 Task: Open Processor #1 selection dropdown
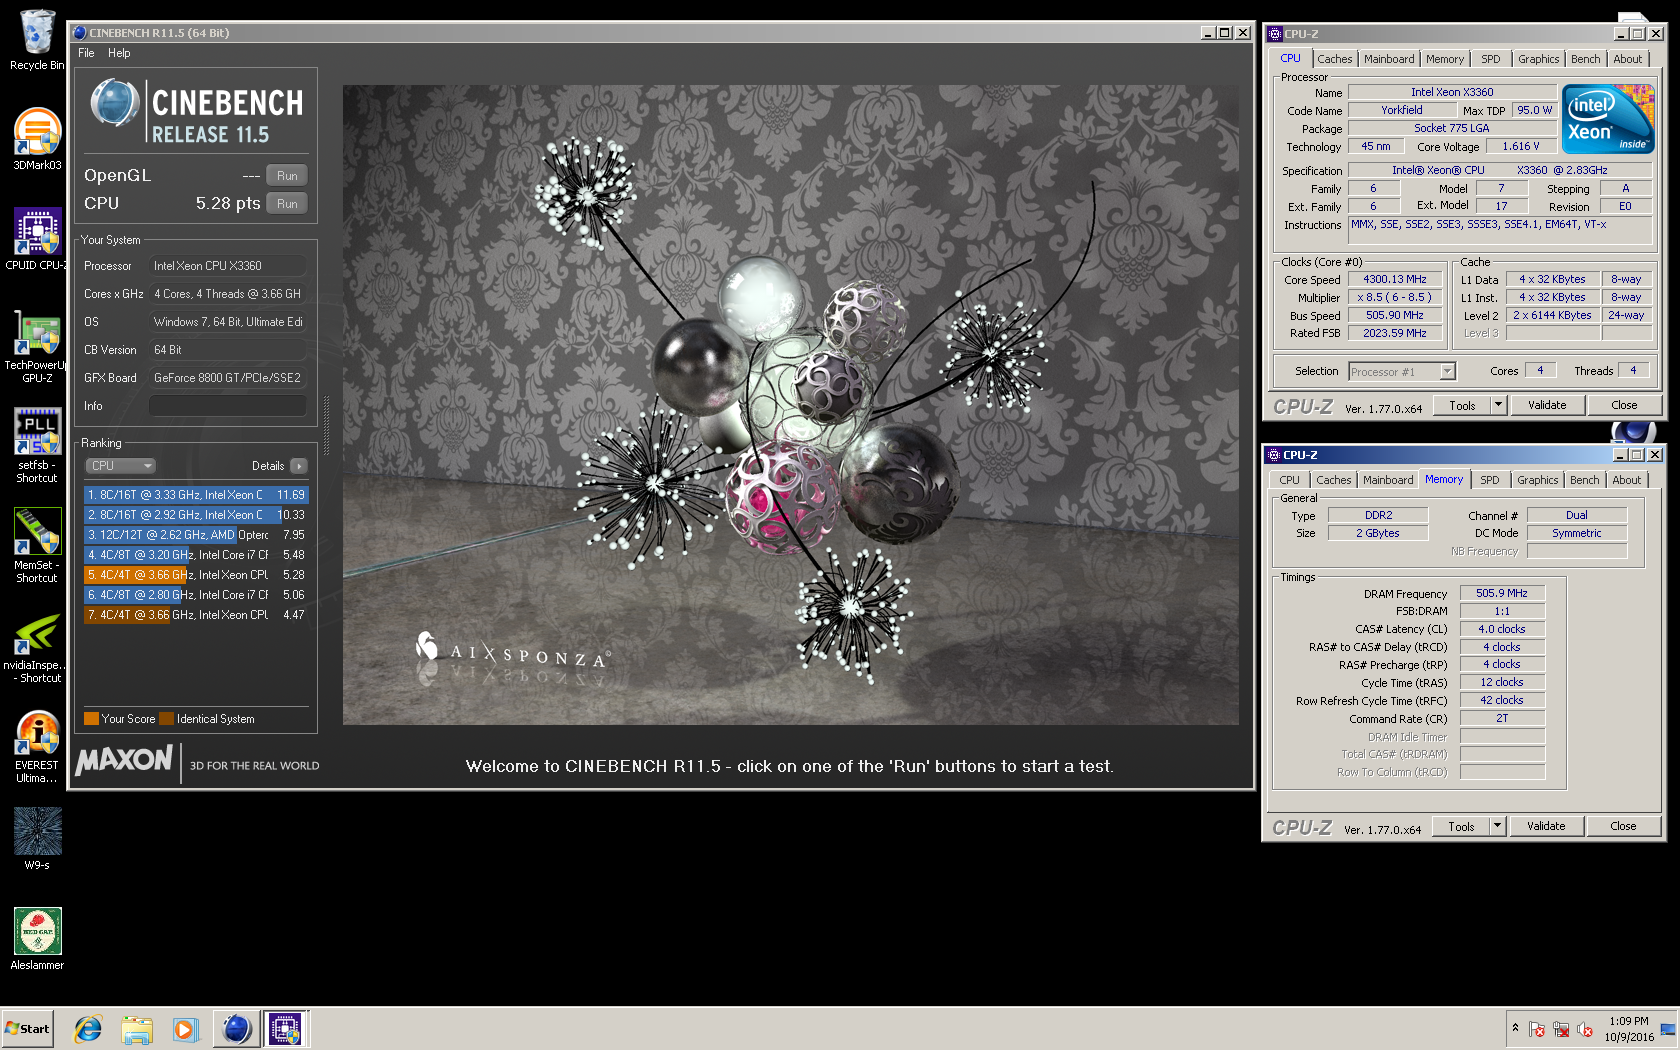1402,372
